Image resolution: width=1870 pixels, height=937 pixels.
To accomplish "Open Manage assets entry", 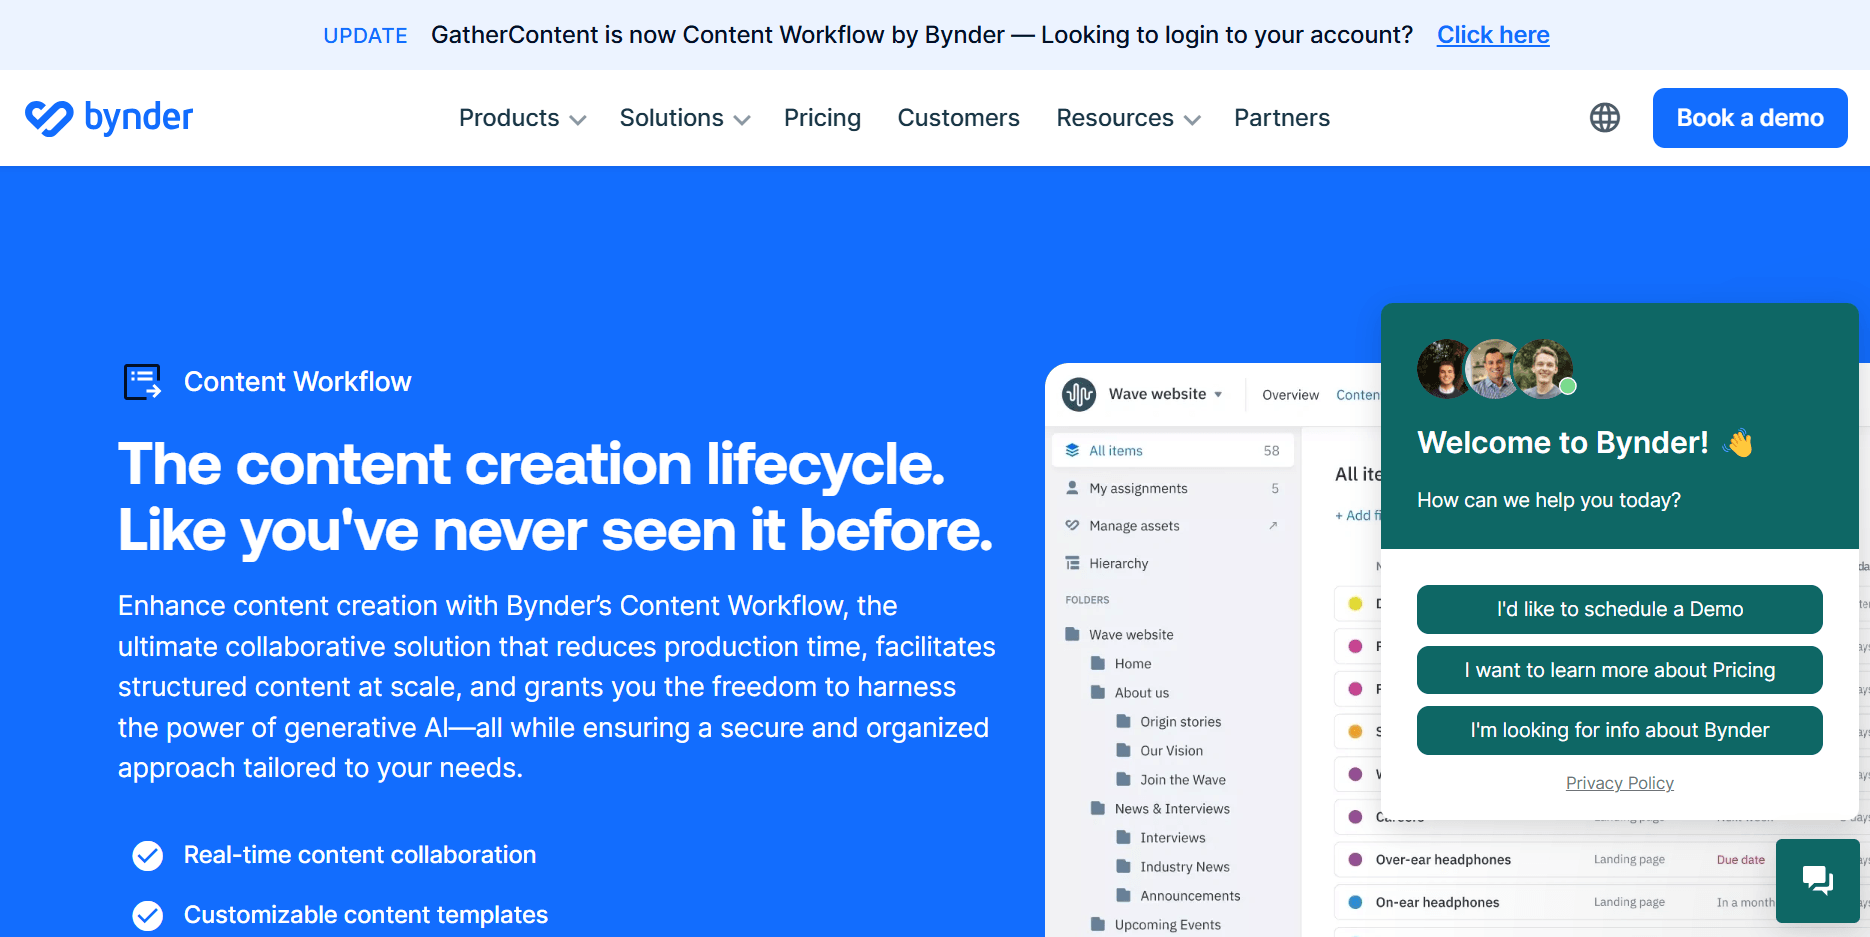I will click(x=1173, y=526).
